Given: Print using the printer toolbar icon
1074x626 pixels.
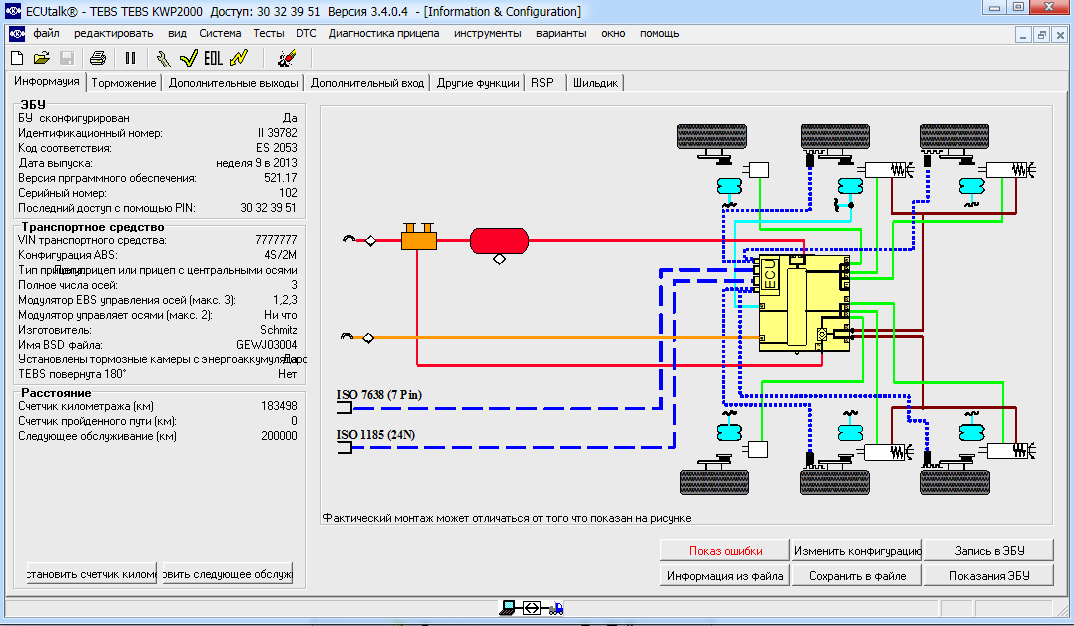Looking at the screenshot, I should pyautogui.click(x=98, y=58).
